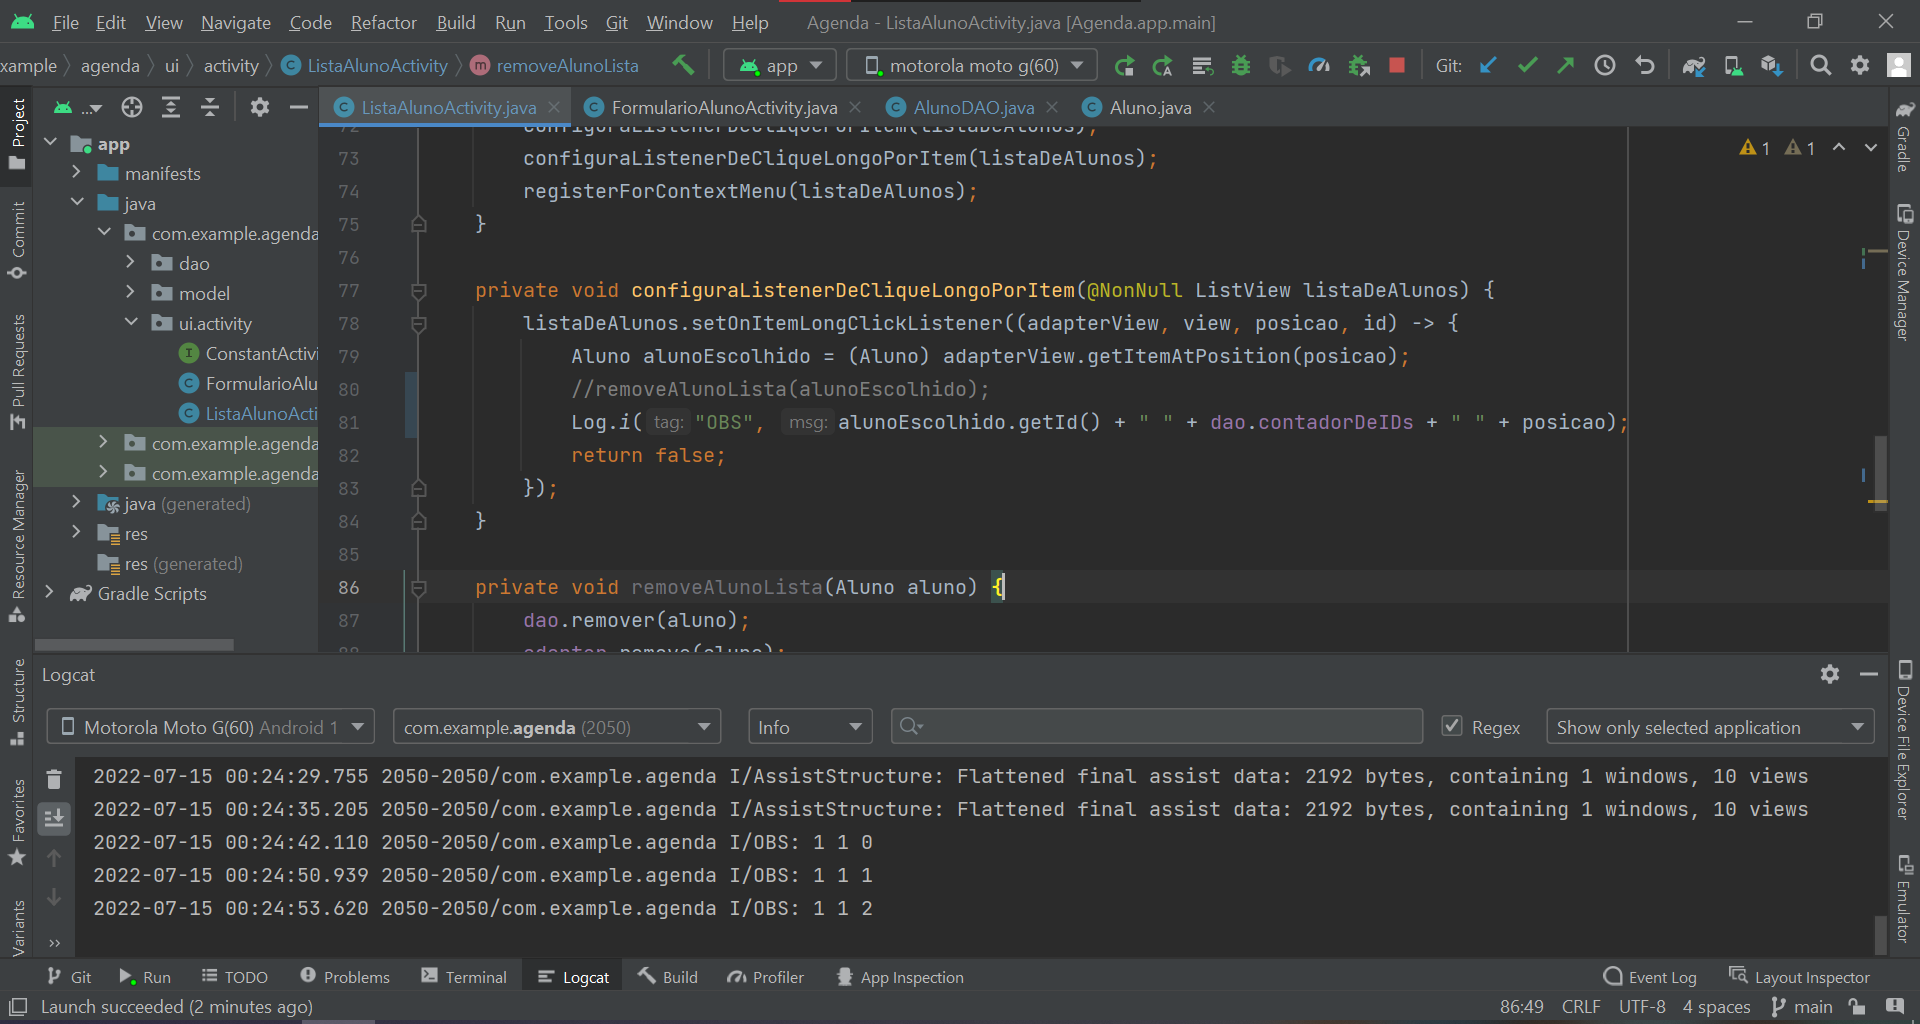
Task: Click the main Git branch widget
Action: coord(1802,1007)
